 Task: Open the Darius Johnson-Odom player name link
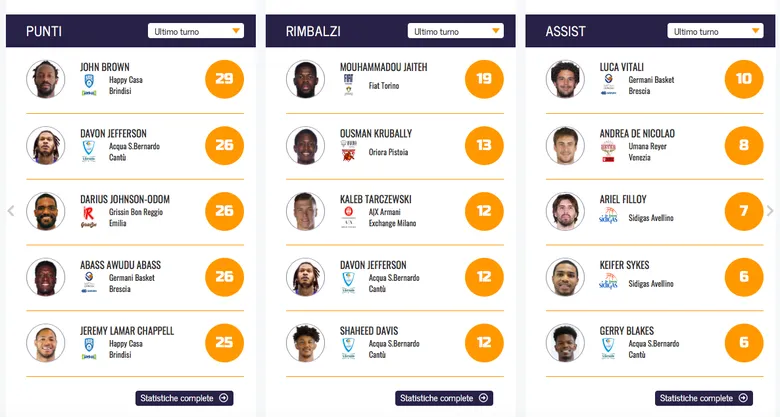(127, 200)
